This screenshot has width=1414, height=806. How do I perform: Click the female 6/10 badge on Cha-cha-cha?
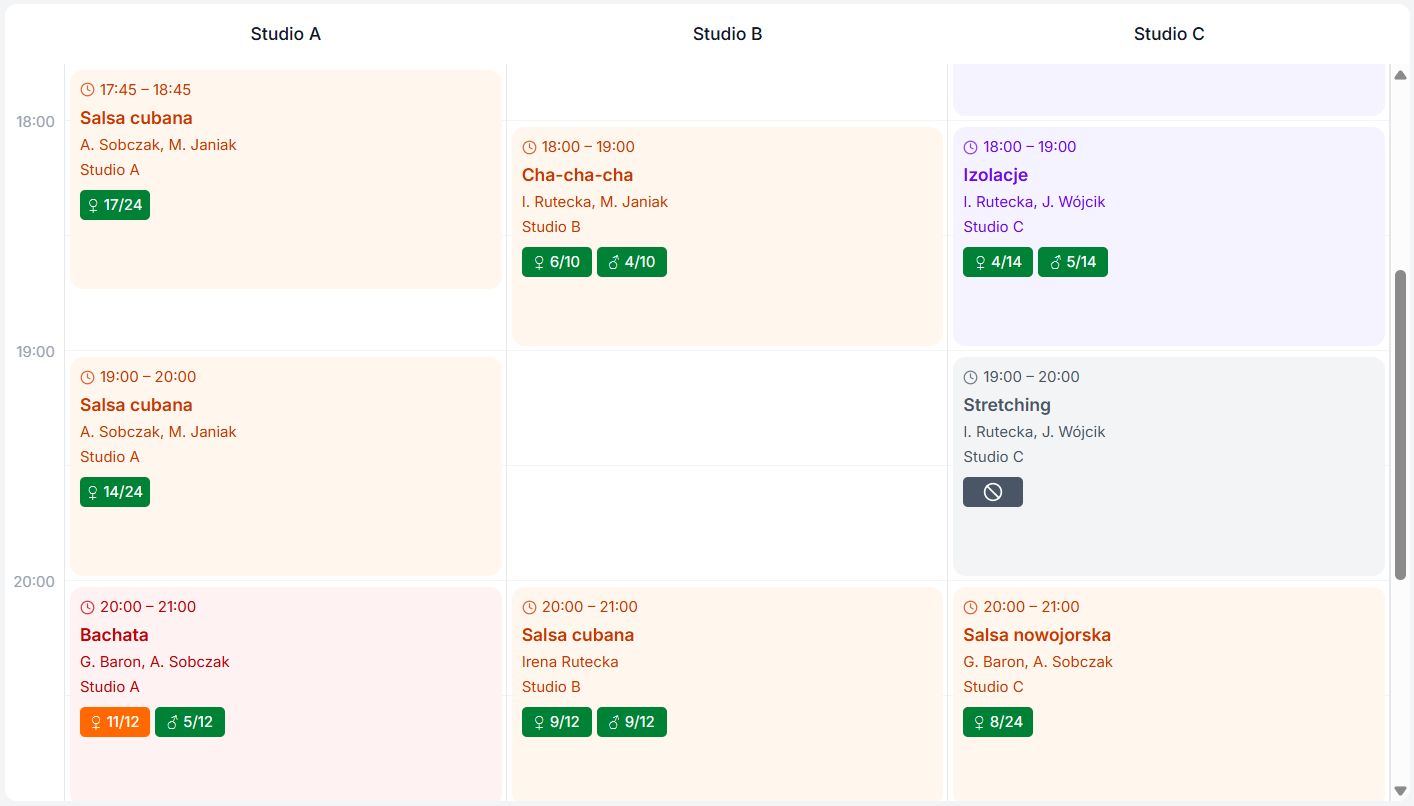pos(556,262)
